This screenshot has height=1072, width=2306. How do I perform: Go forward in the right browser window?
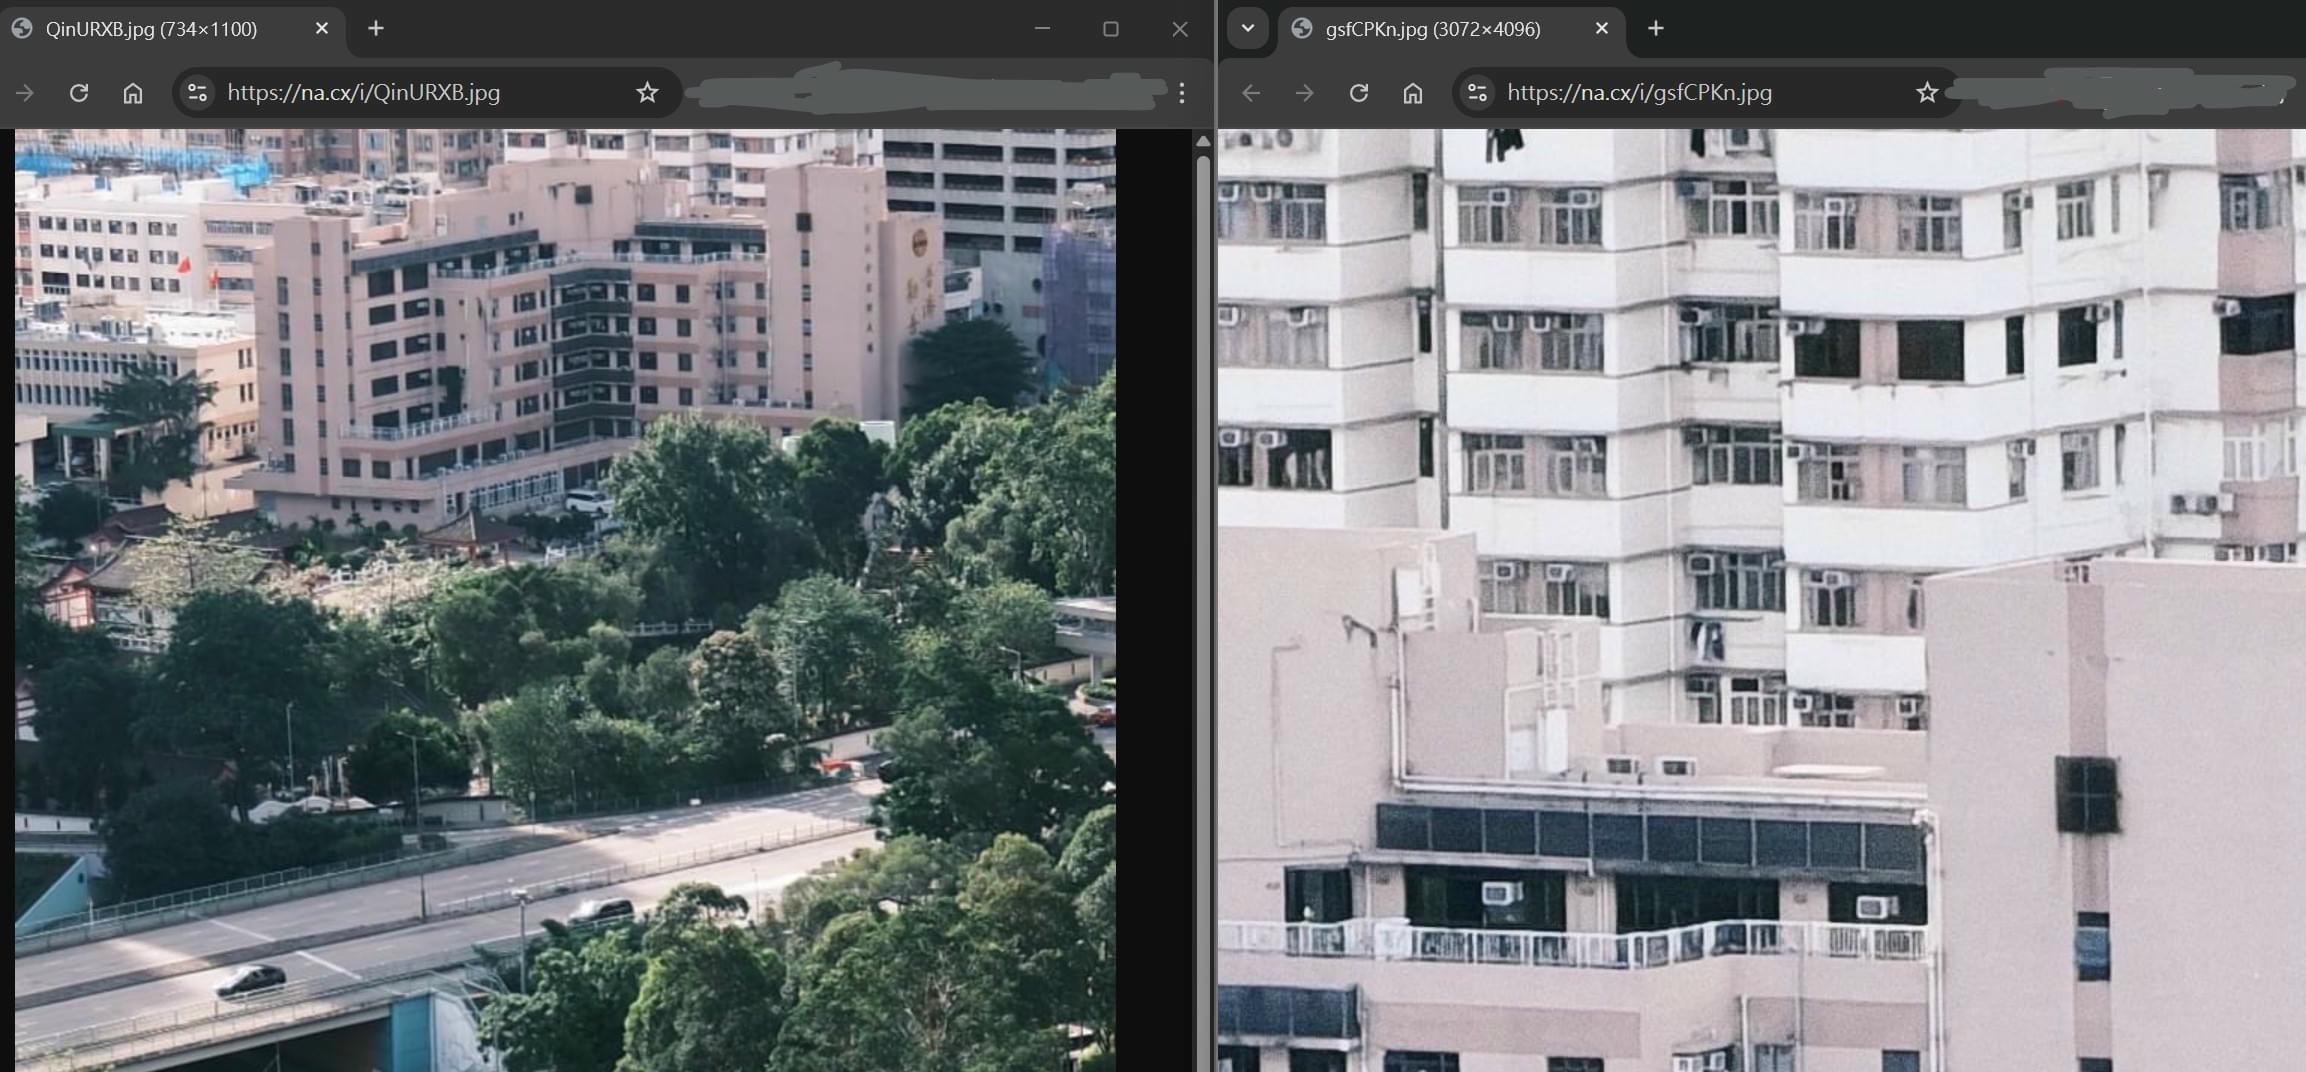pos(1305,93)
